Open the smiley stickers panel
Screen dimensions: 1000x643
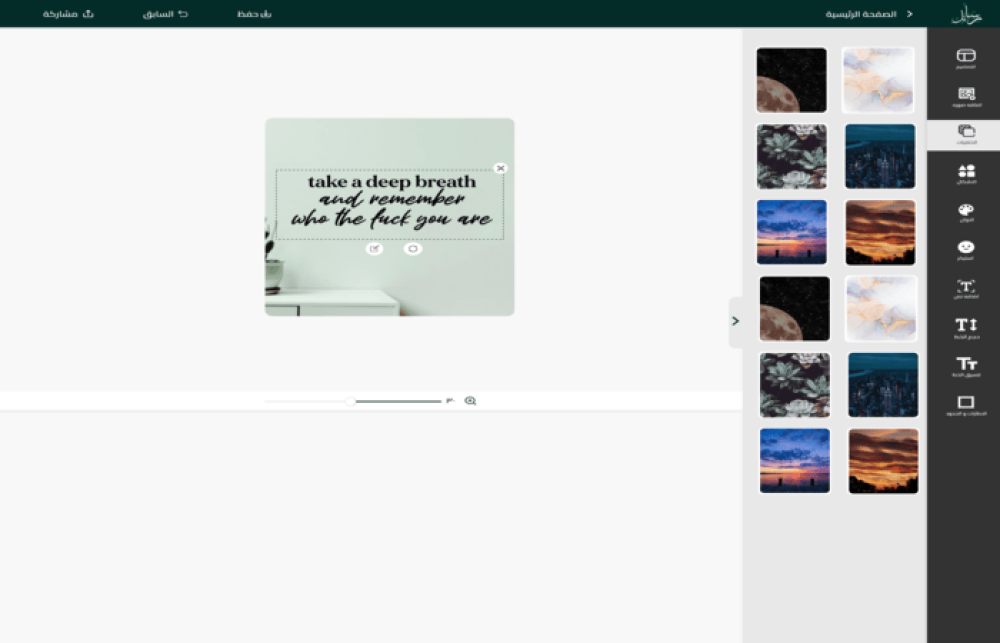pos(965,248)
